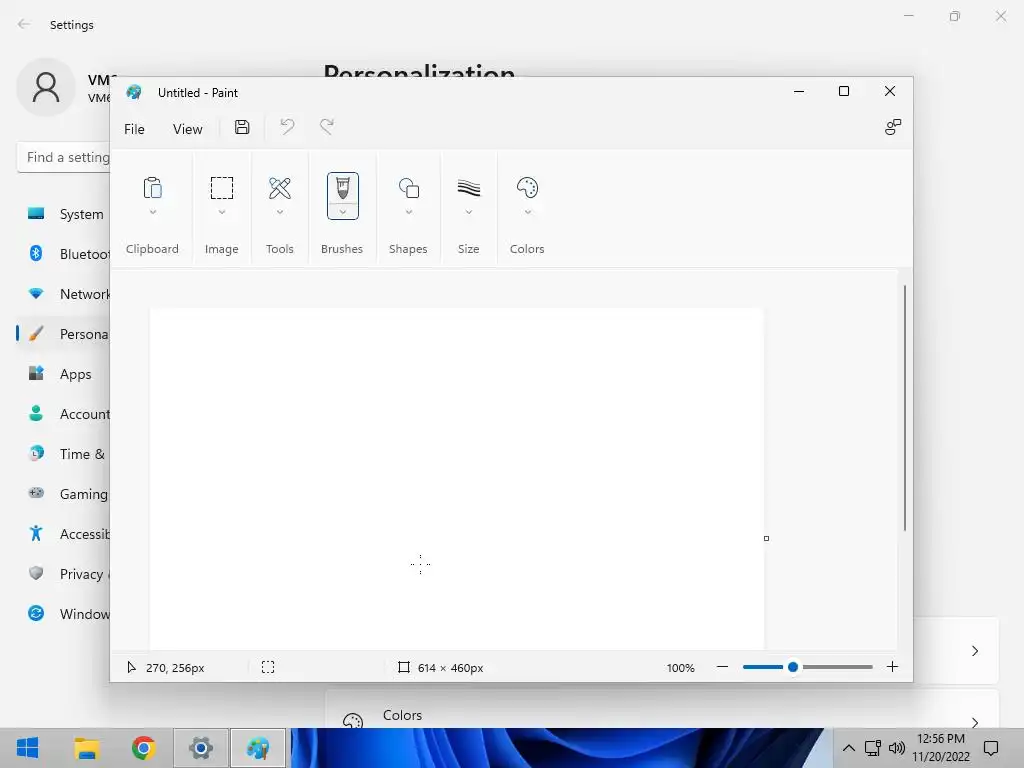Open the notification center icon
Viewport: 1024px width, 768px height.
(x=991, y=748)
